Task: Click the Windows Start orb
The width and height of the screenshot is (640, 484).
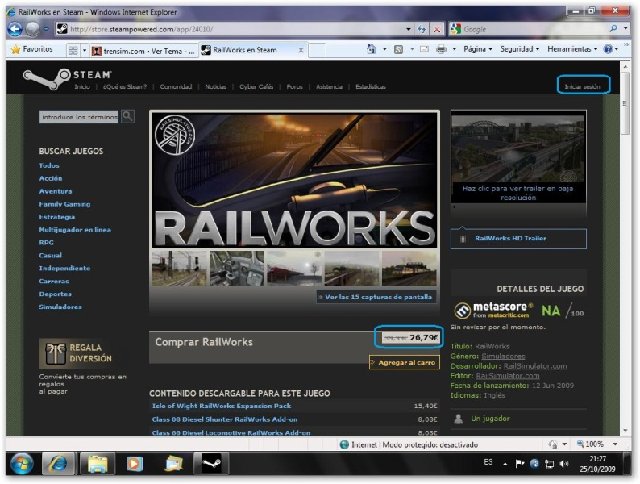Action: [21, 464]
